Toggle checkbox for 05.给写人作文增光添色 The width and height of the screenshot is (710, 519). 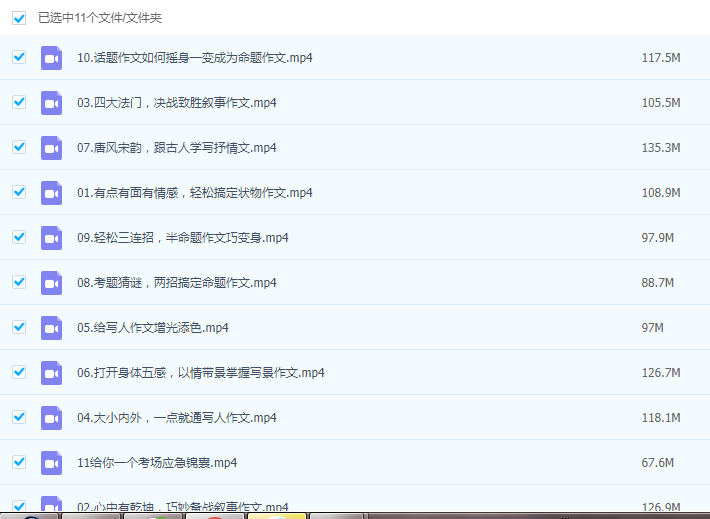(x=19, y=327)
